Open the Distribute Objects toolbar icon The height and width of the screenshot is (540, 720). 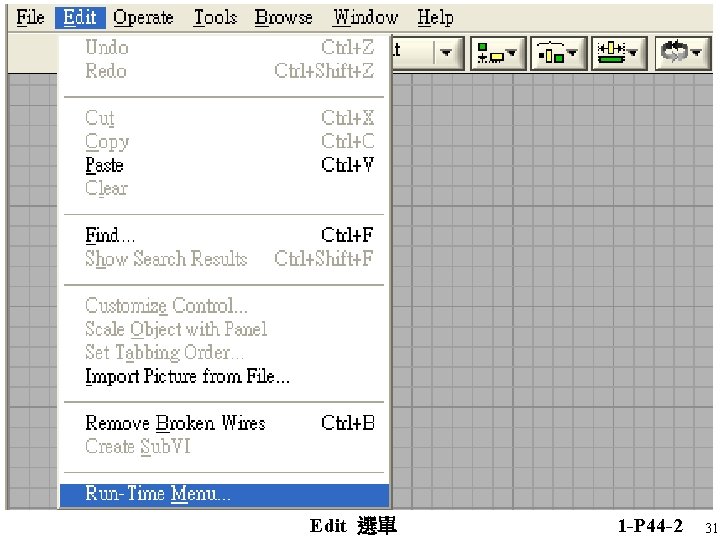[x=558, y=53]
